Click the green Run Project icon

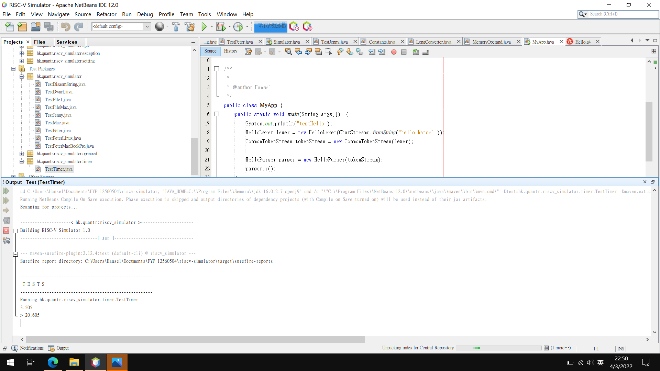pos(204,27)
